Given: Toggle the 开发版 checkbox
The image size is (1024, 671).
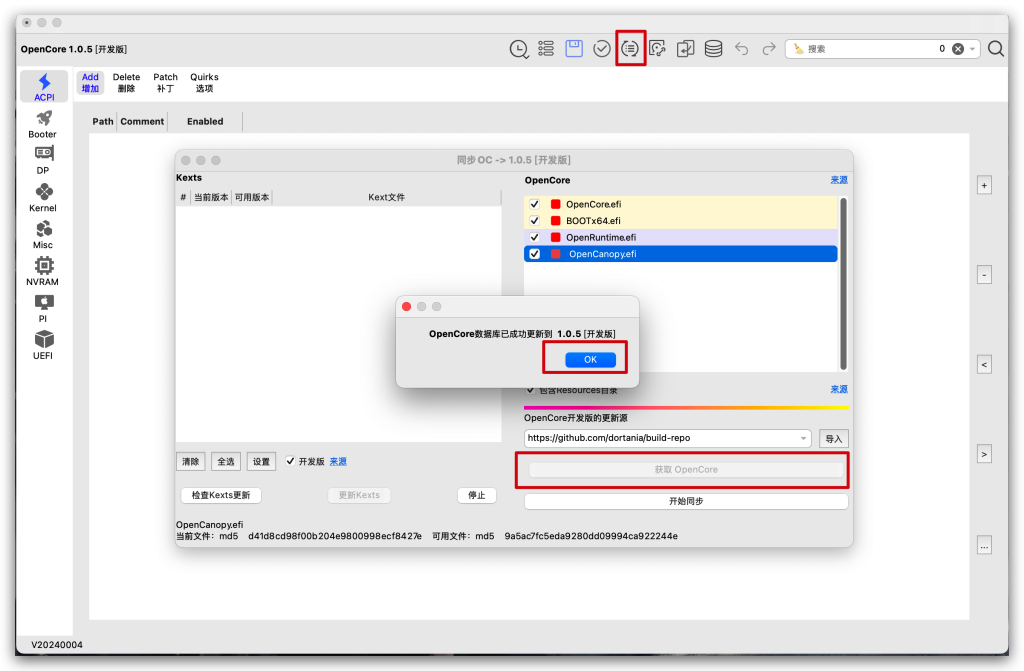Looking at the screenshot, I should coord(291,461).
